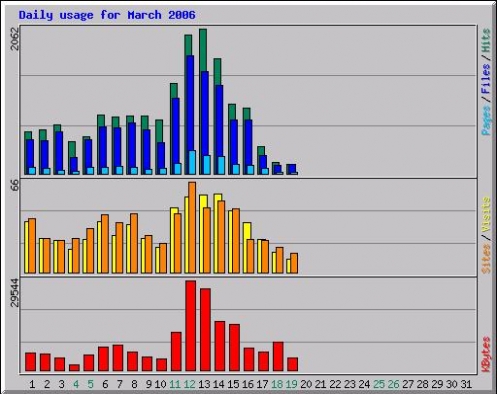Click the 2062 y-axis maximum label

(15, 38)
